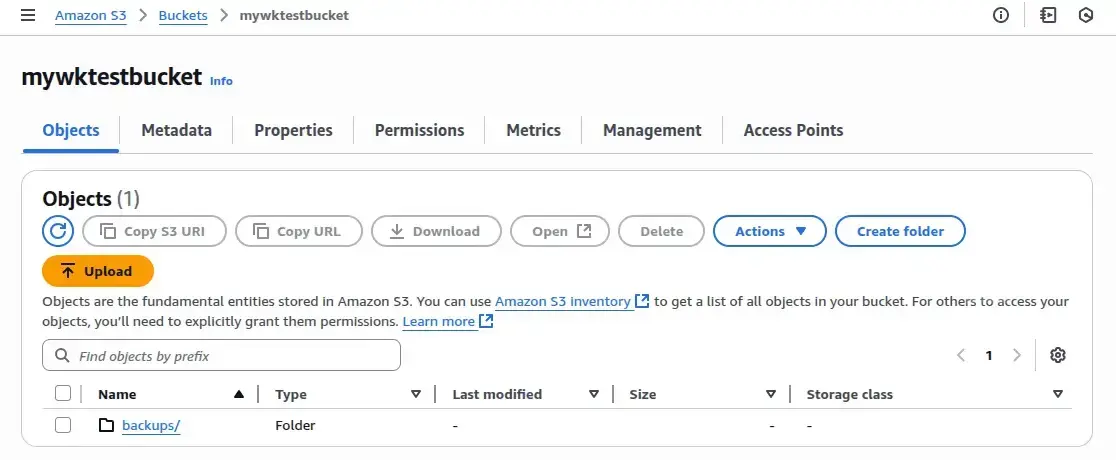Click the hexagon settings icon in header
The image size is (1116, 460).
tap(1085, 15)
